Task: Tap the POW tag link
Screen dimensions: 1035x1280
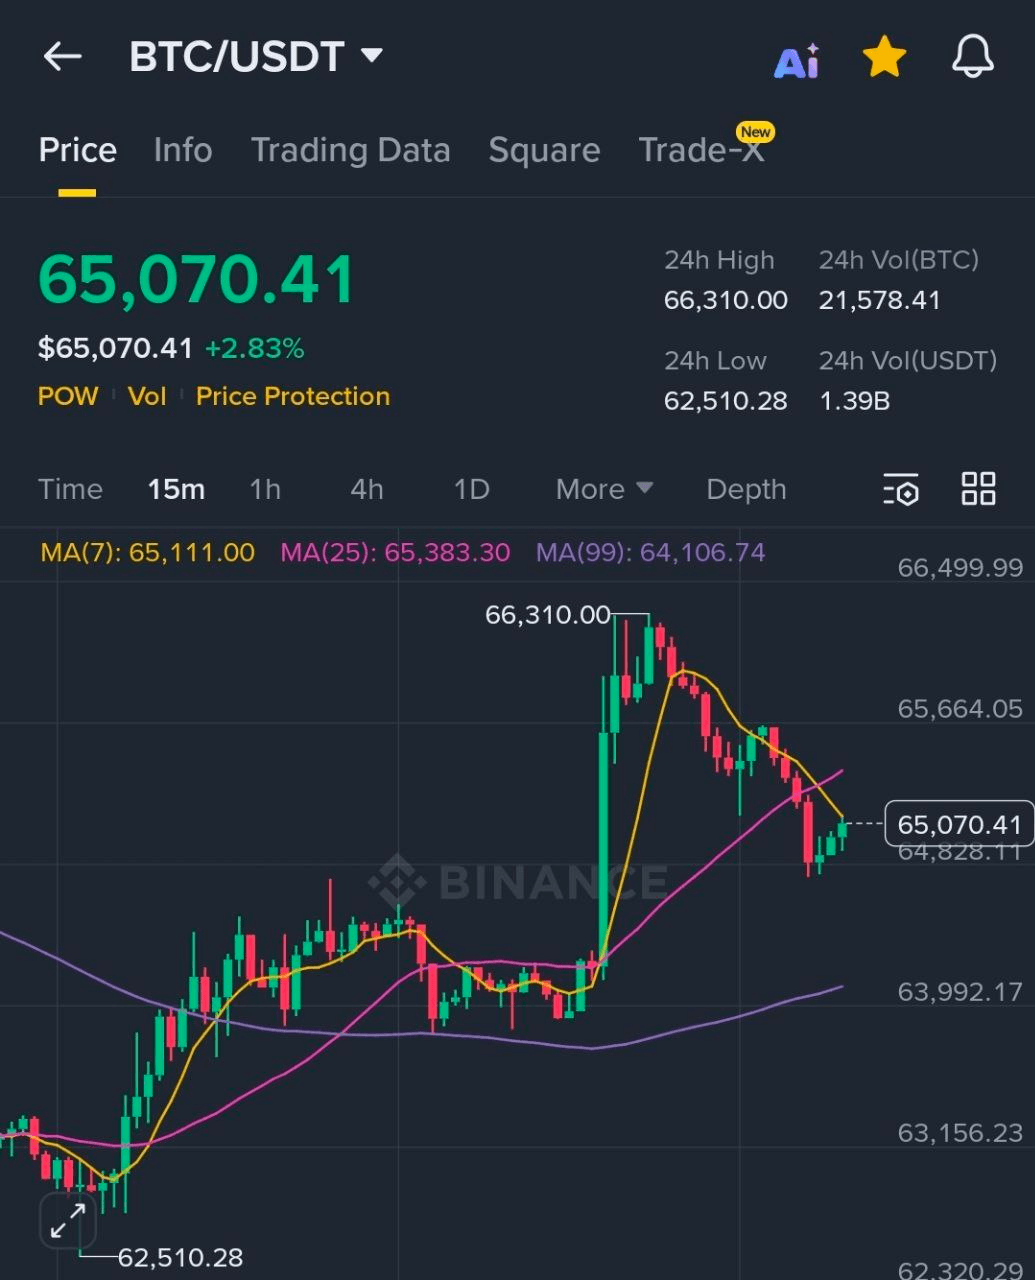Action: click(68, 396)
